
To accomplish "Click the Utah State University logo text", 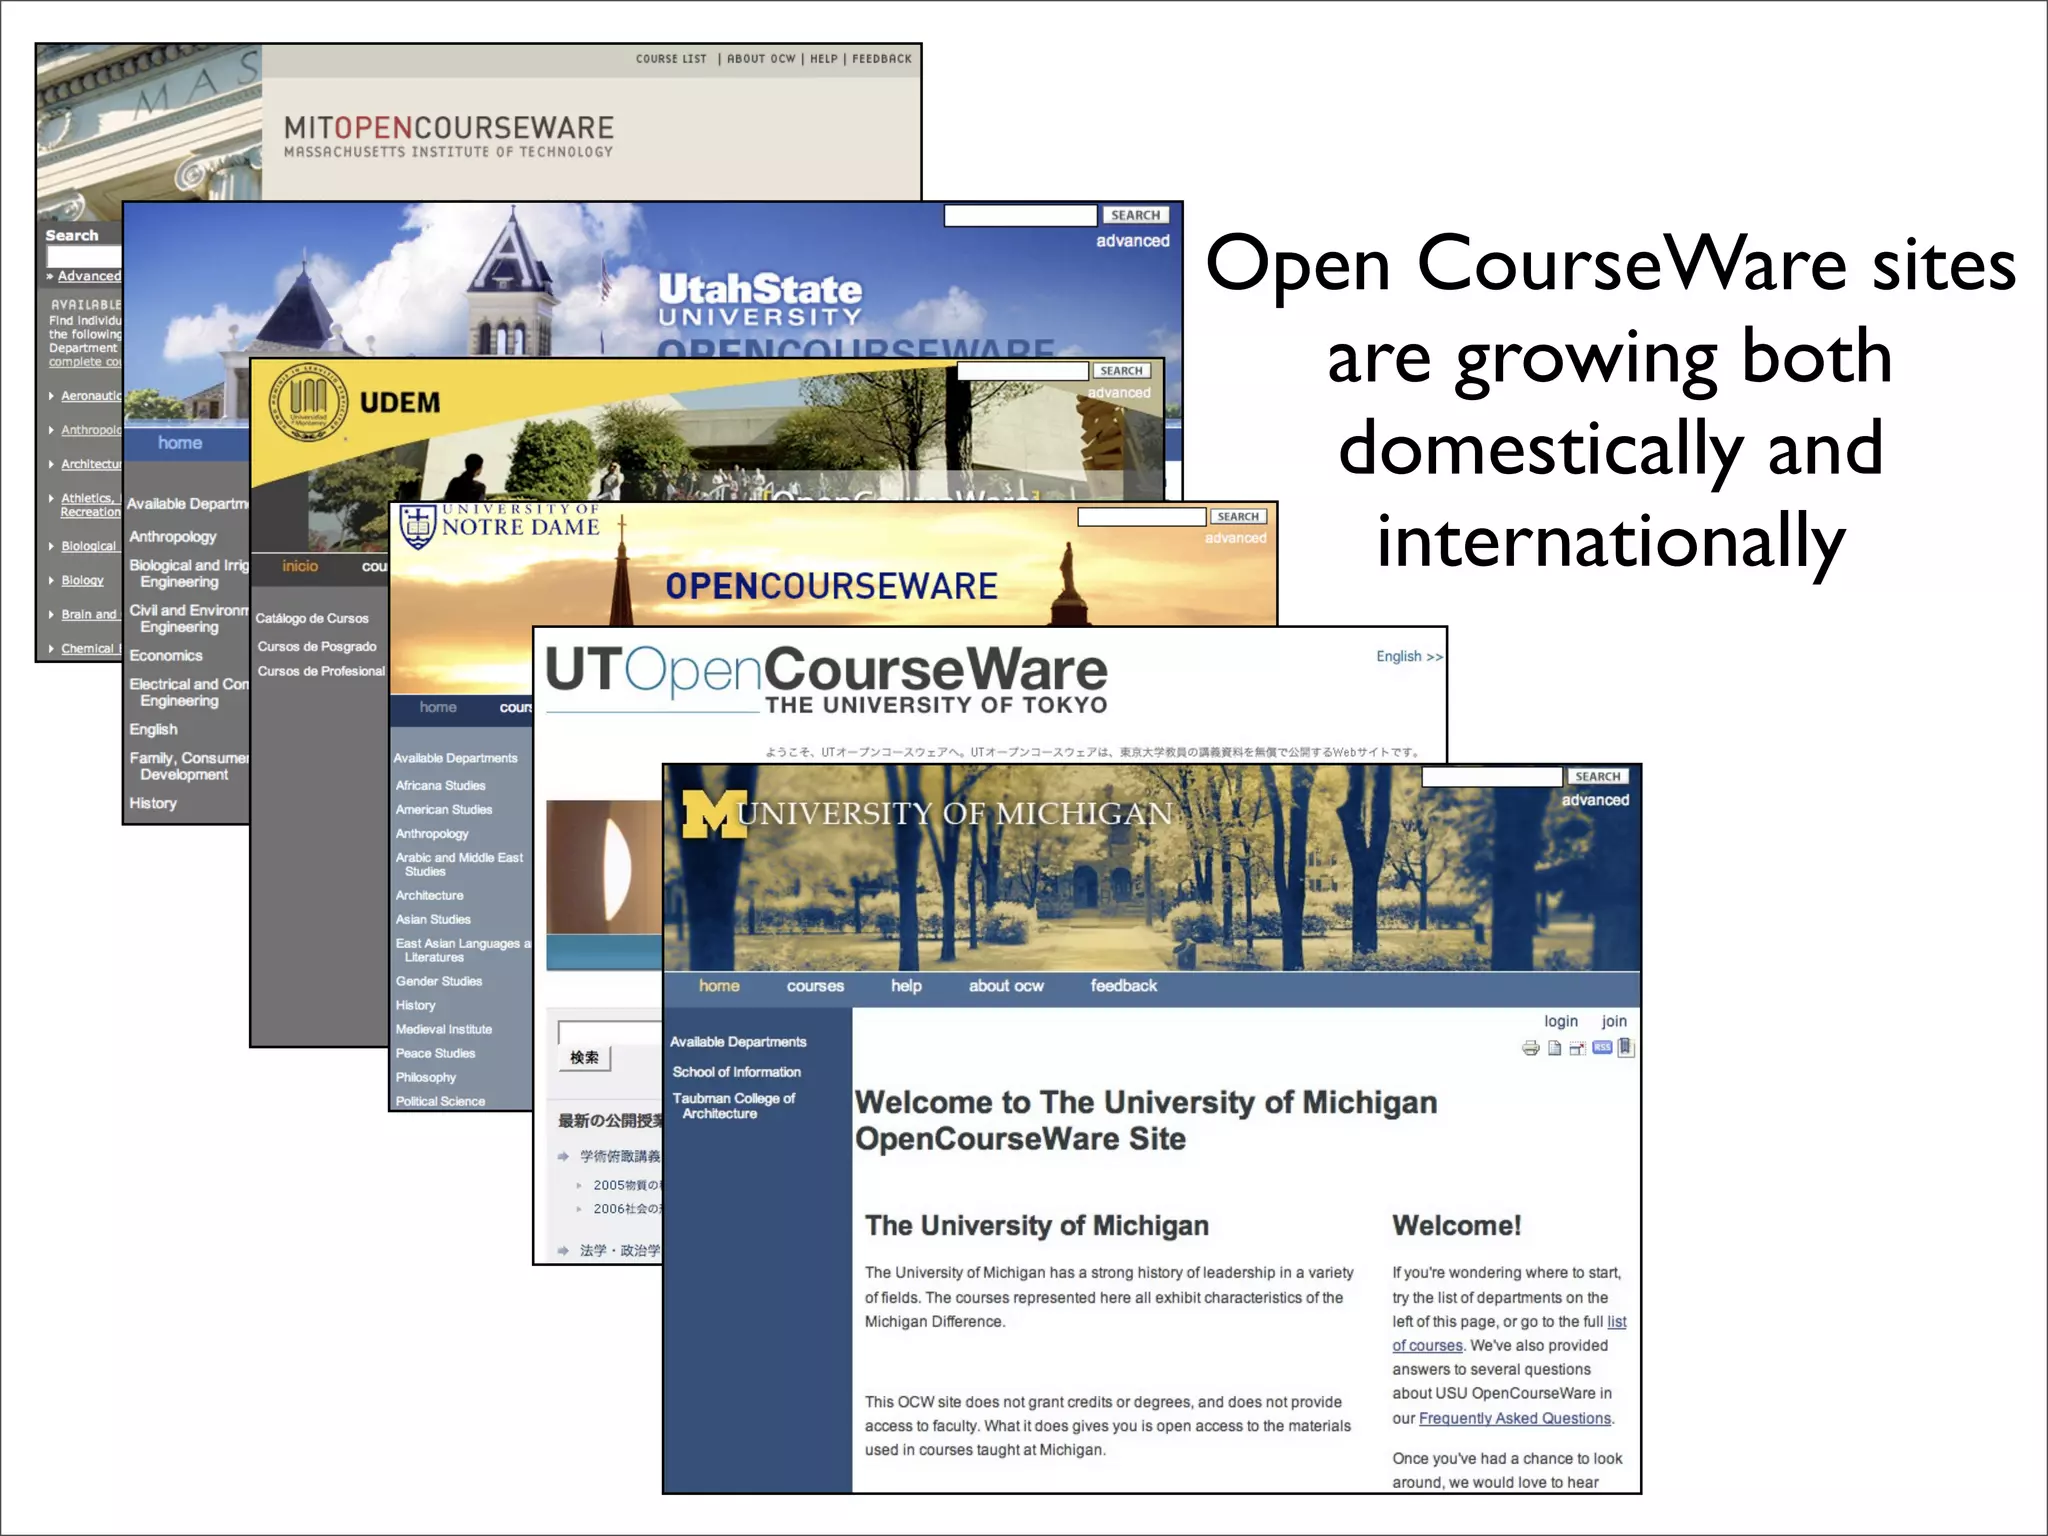I will pyautogui.click(x=760, y=299).
